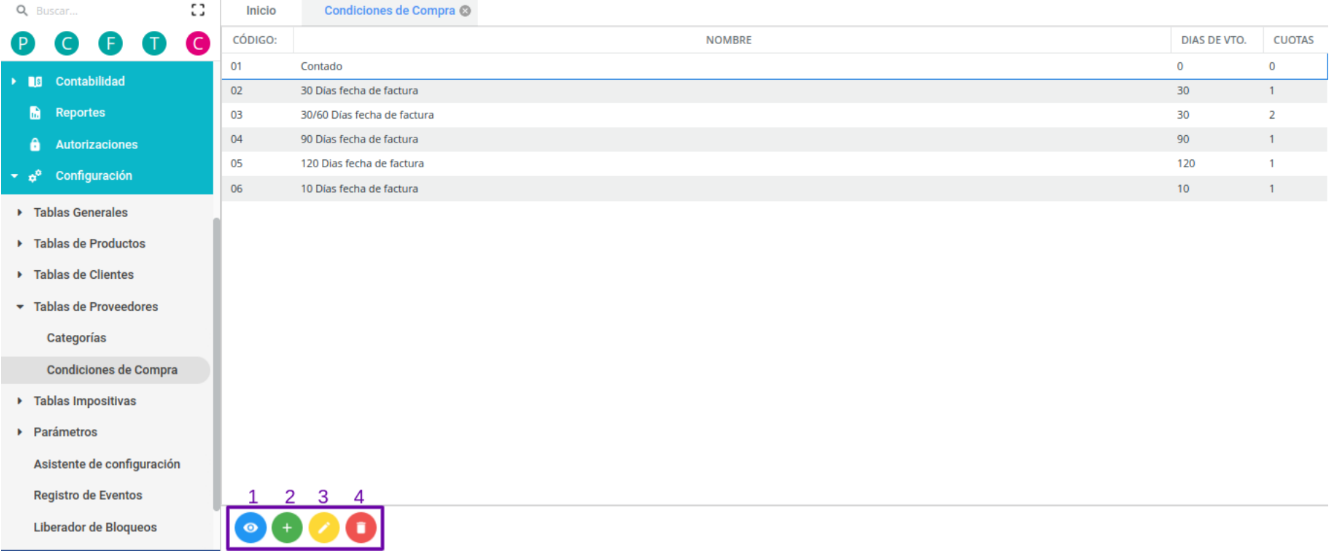Click the days value 90

[x=1183, y=139]
